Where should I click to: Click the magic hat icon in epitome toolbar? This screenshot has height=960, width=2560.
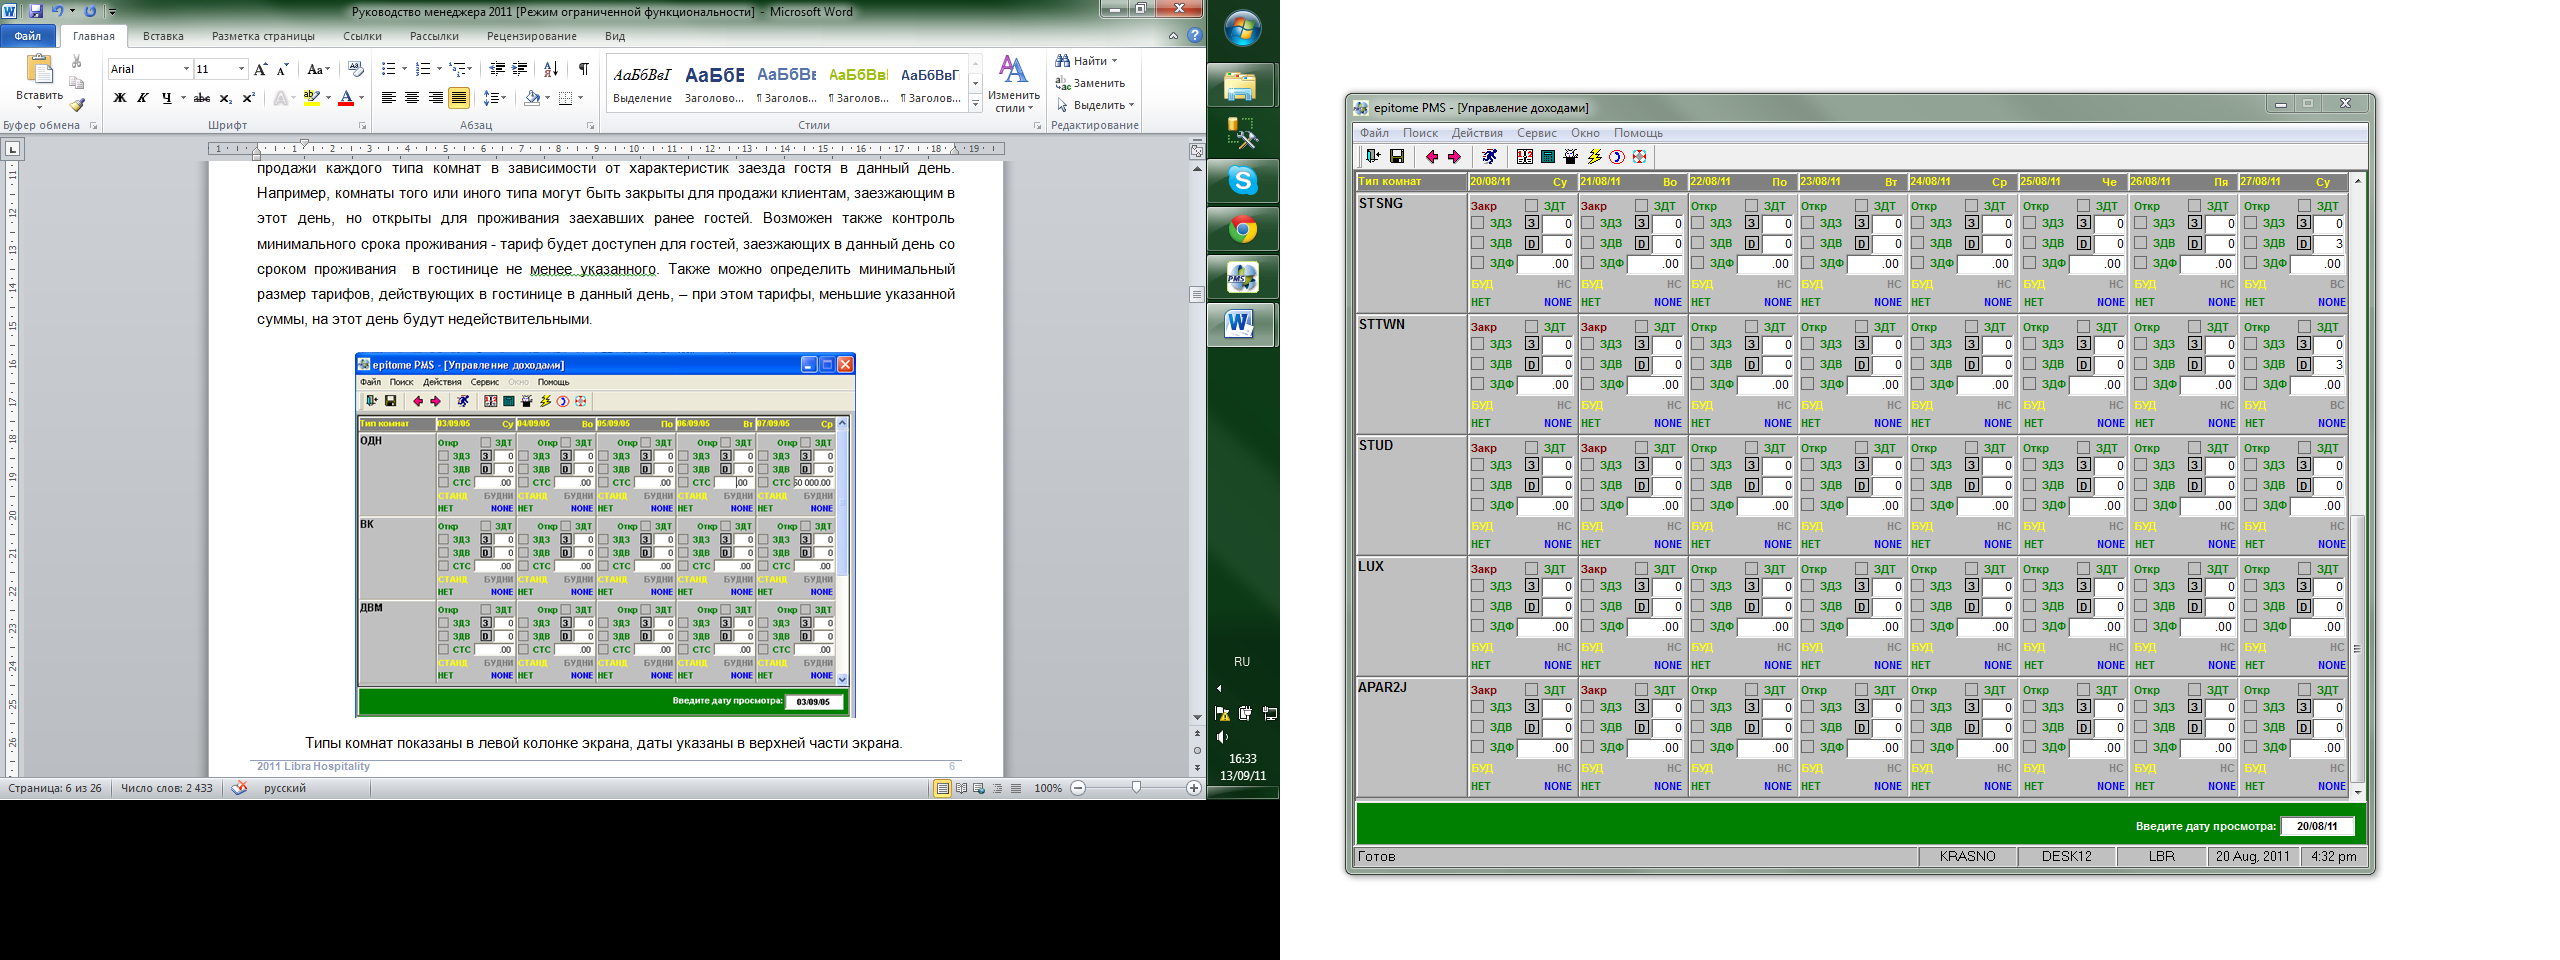(1571, 156)
